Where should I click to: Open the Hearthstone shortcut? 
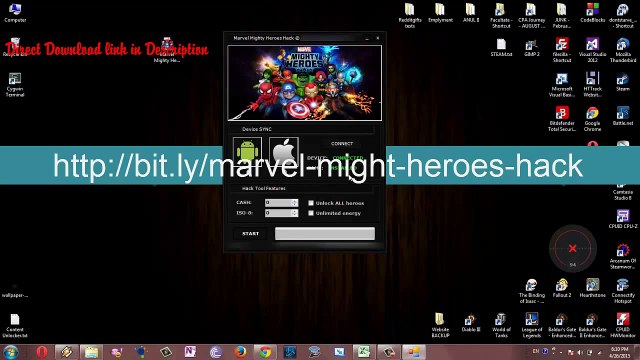pos(592,288)
